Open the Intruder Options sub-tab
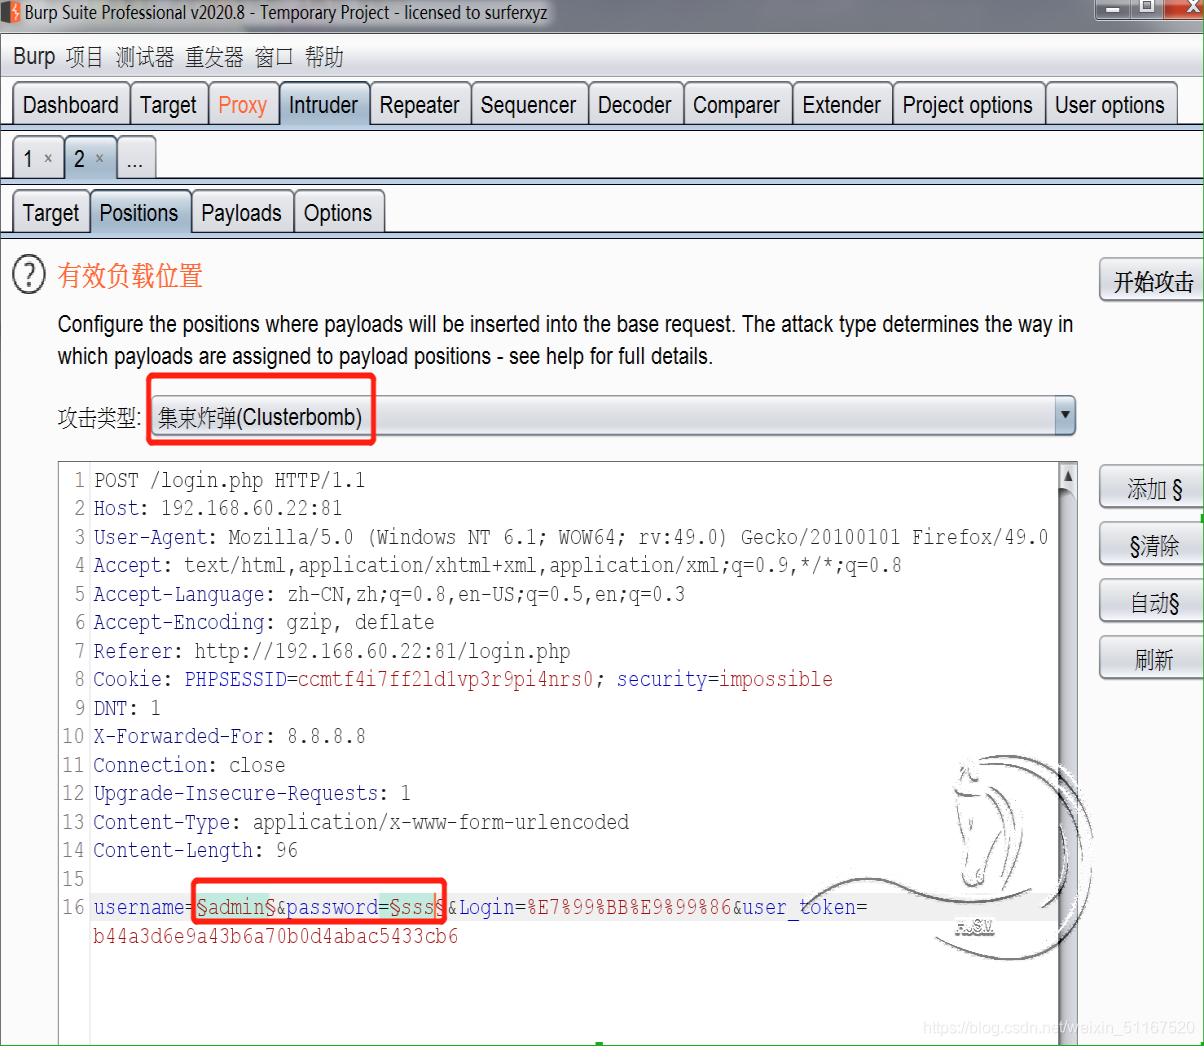 (338, 212)
